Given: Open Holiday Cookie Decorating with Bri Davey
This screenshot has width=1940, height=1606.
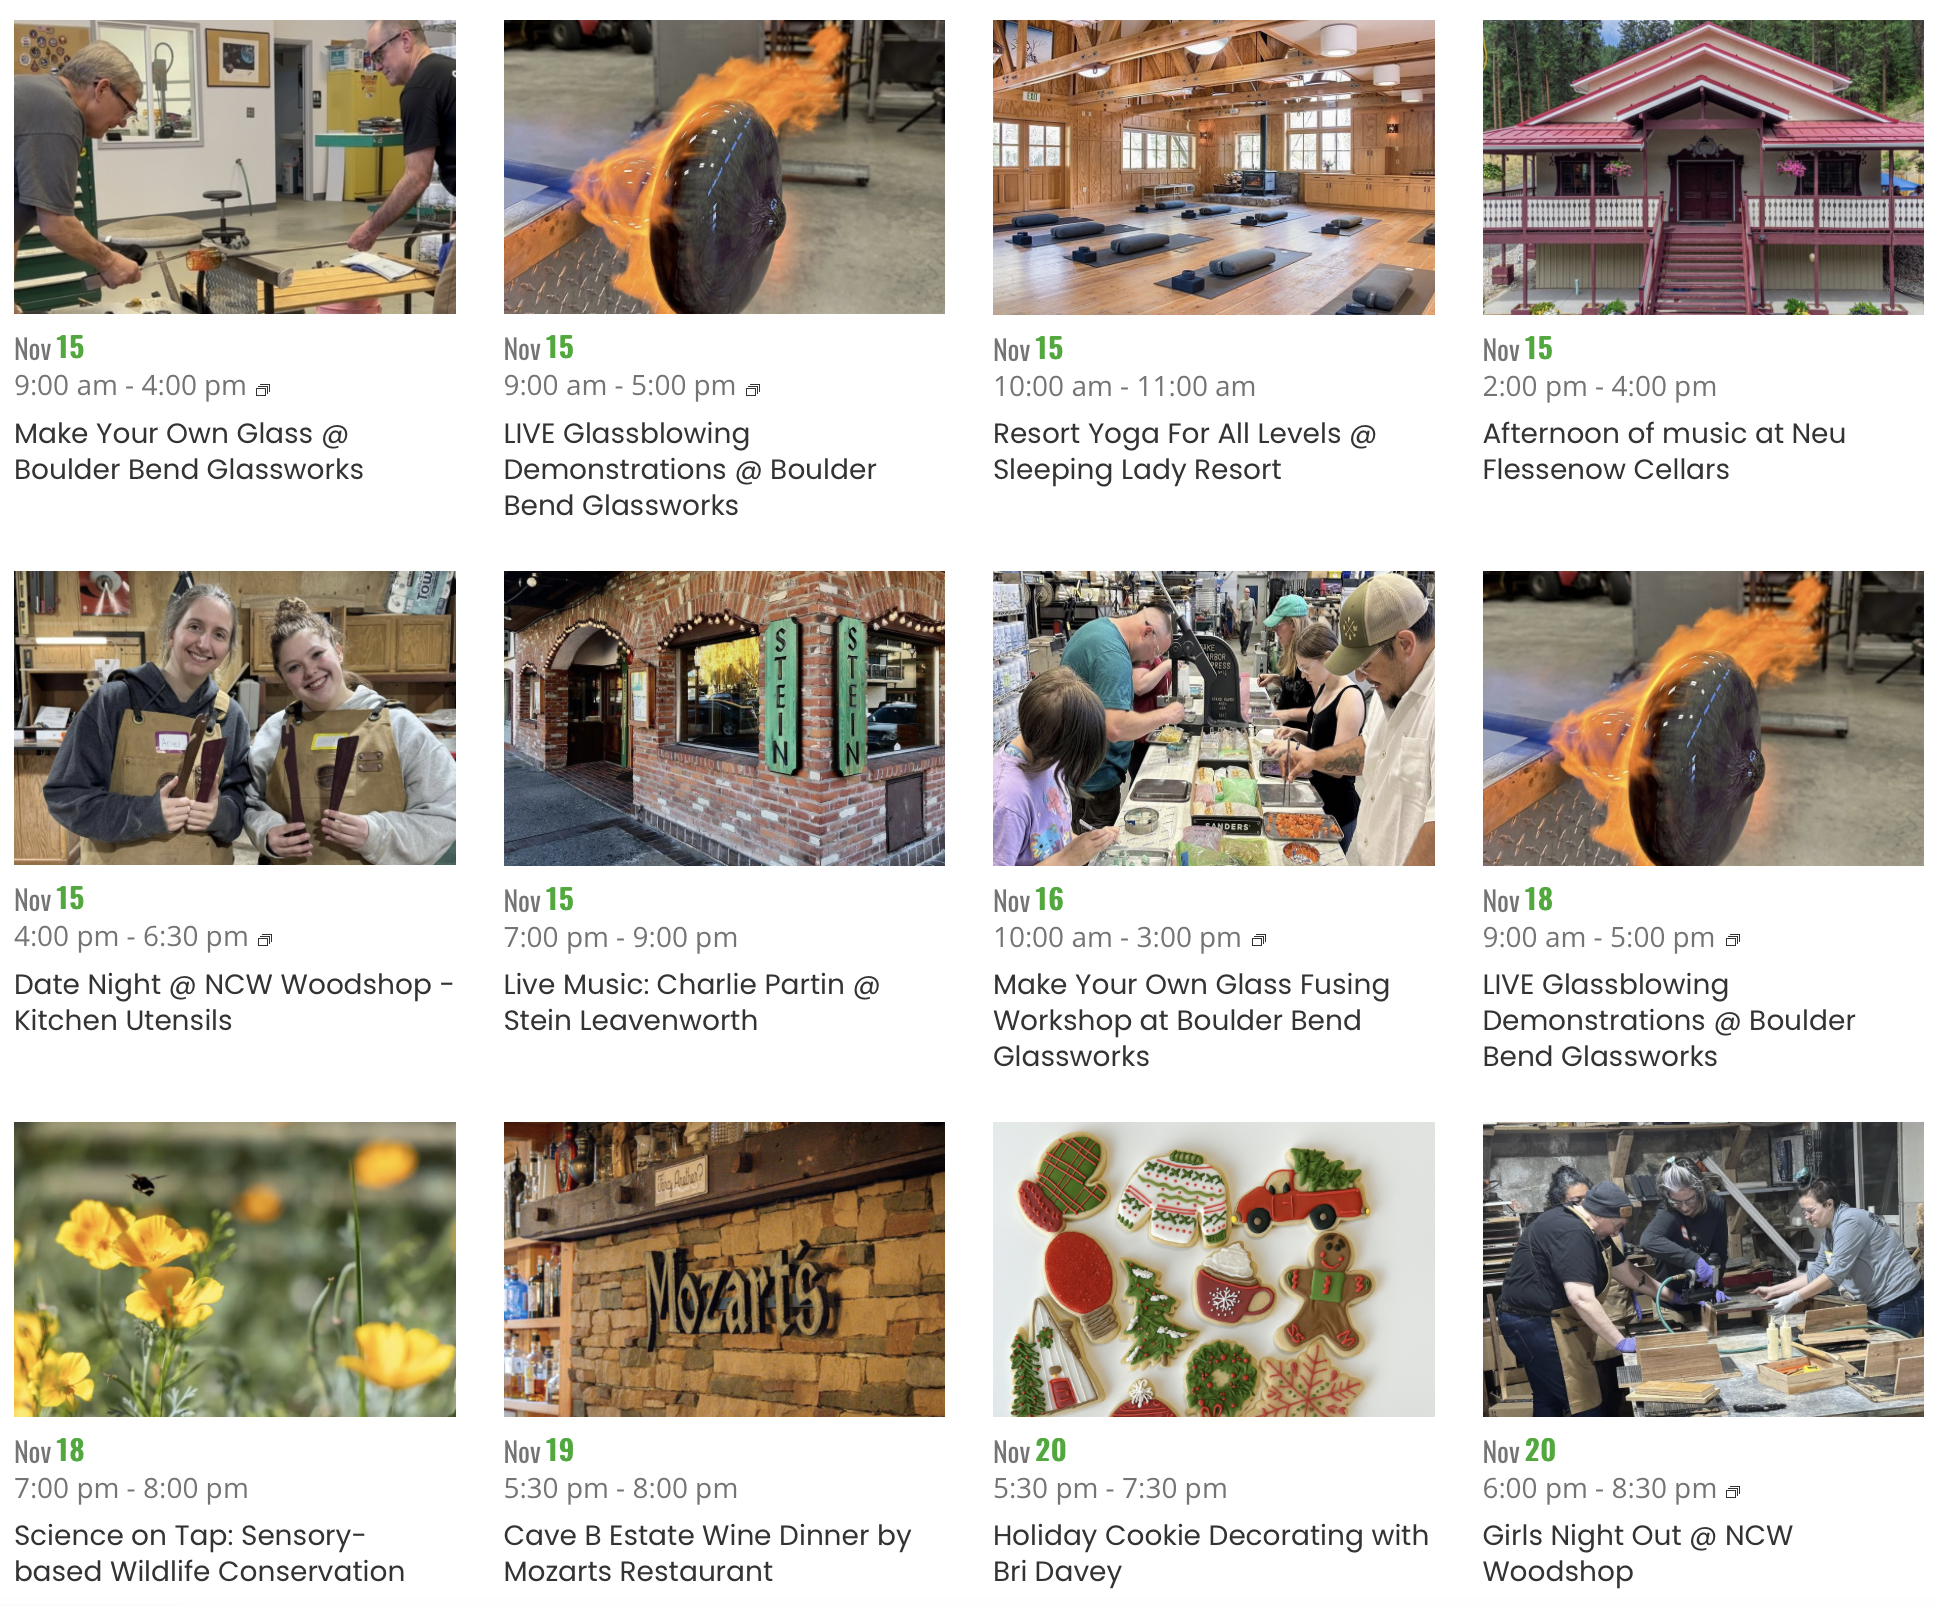Looking at the screenshot, I should [1211, 1554].
